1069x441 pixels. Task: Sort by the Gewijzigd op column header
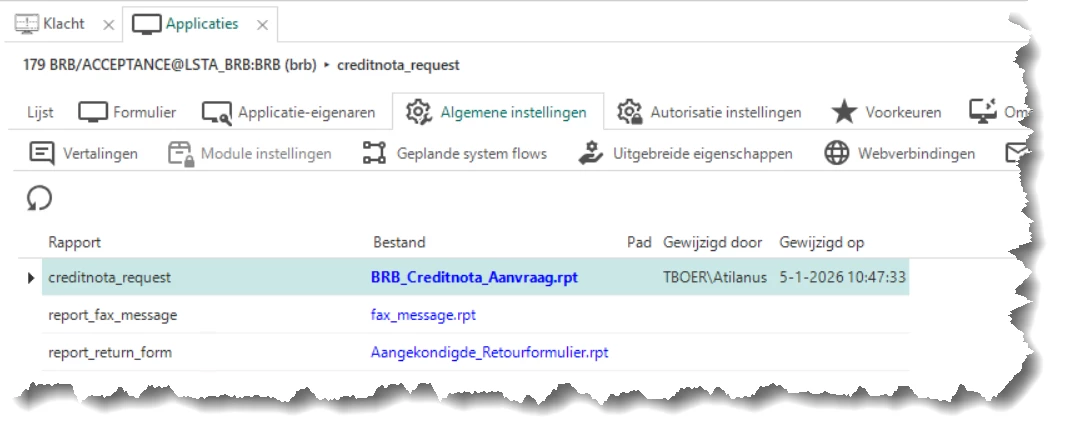(x=822, y=242)
